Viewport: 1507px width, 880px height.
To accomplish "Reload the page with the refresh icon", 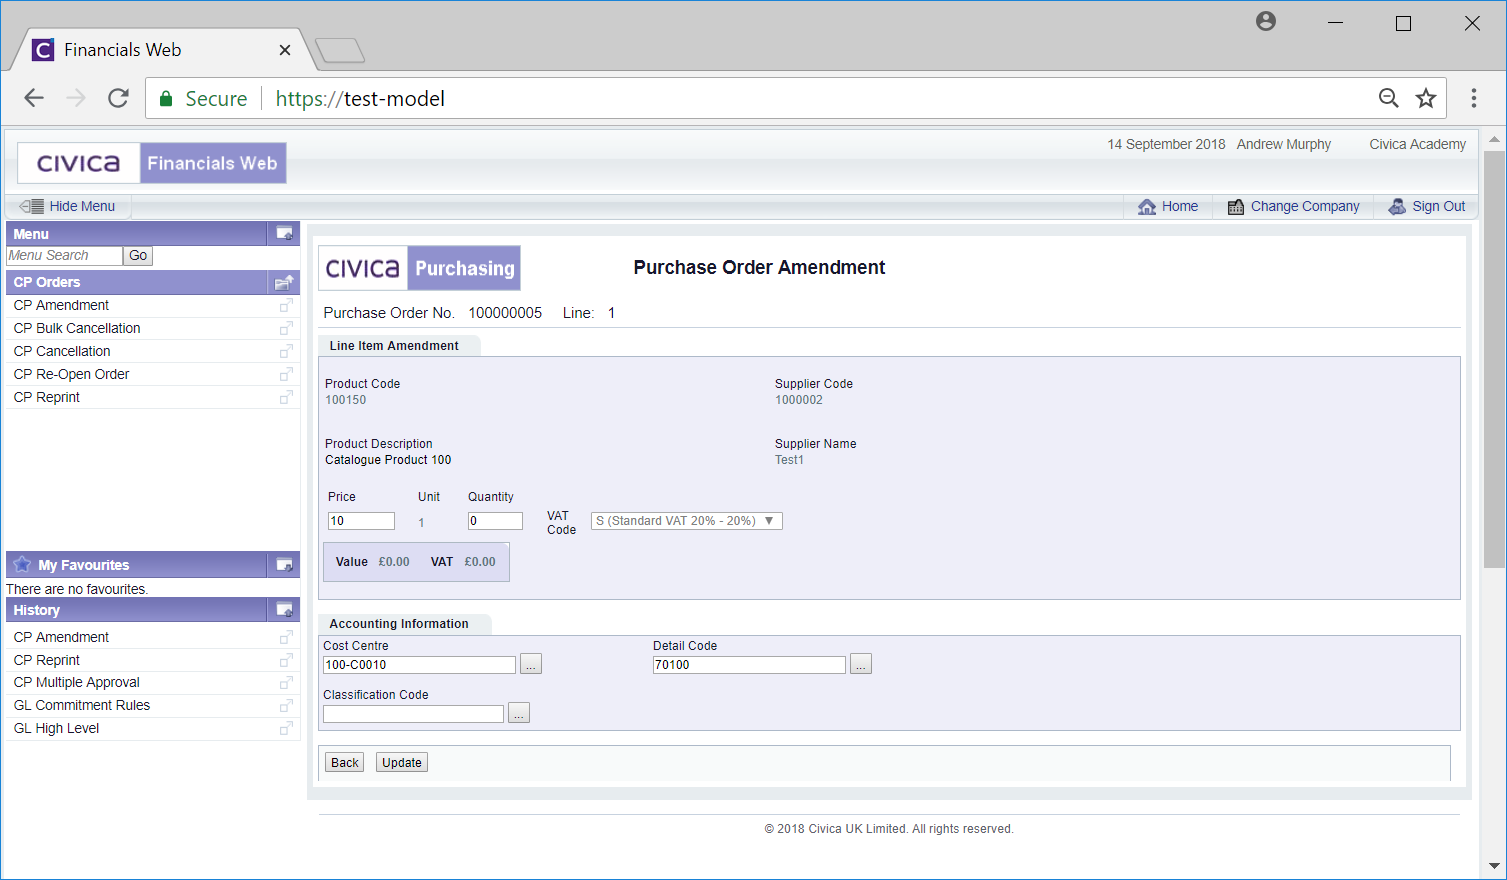I will coord(118,98).
